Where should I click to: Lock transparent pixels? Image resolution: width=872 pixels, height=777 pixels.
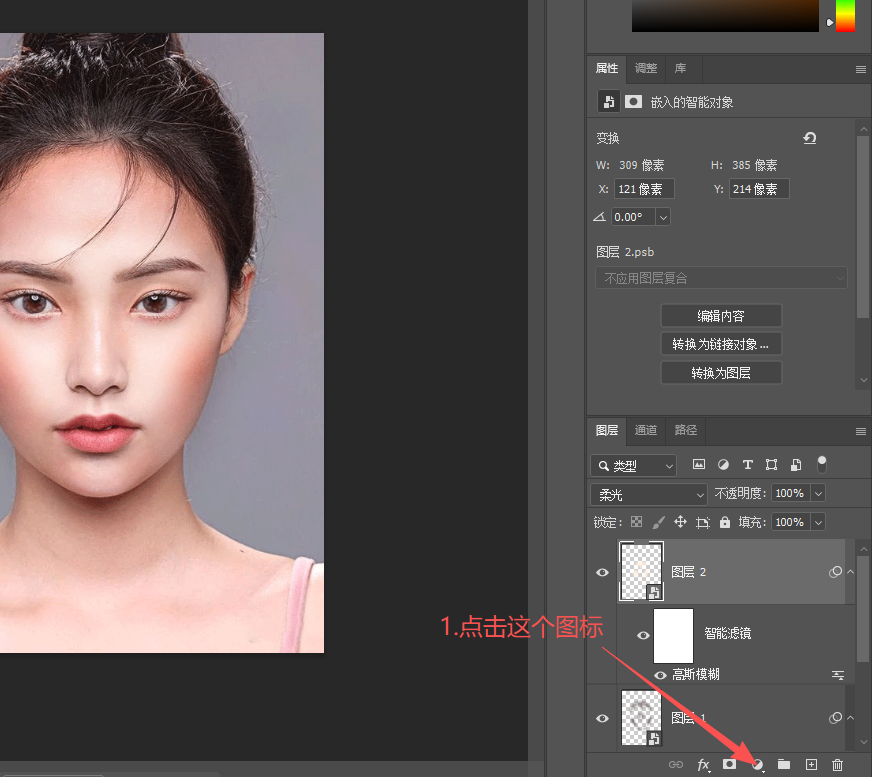coord(636,522)
